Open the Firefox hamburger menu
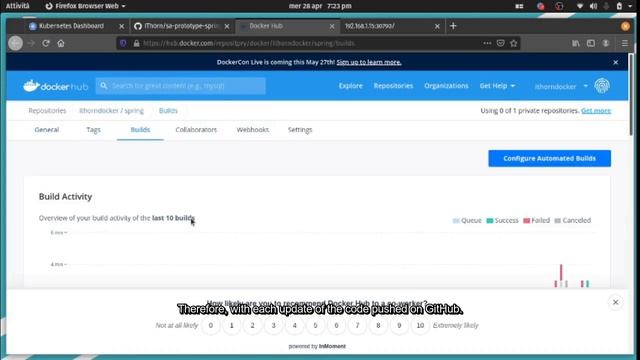The width and height of the screenshot is (640, 360). click(625, 43)
